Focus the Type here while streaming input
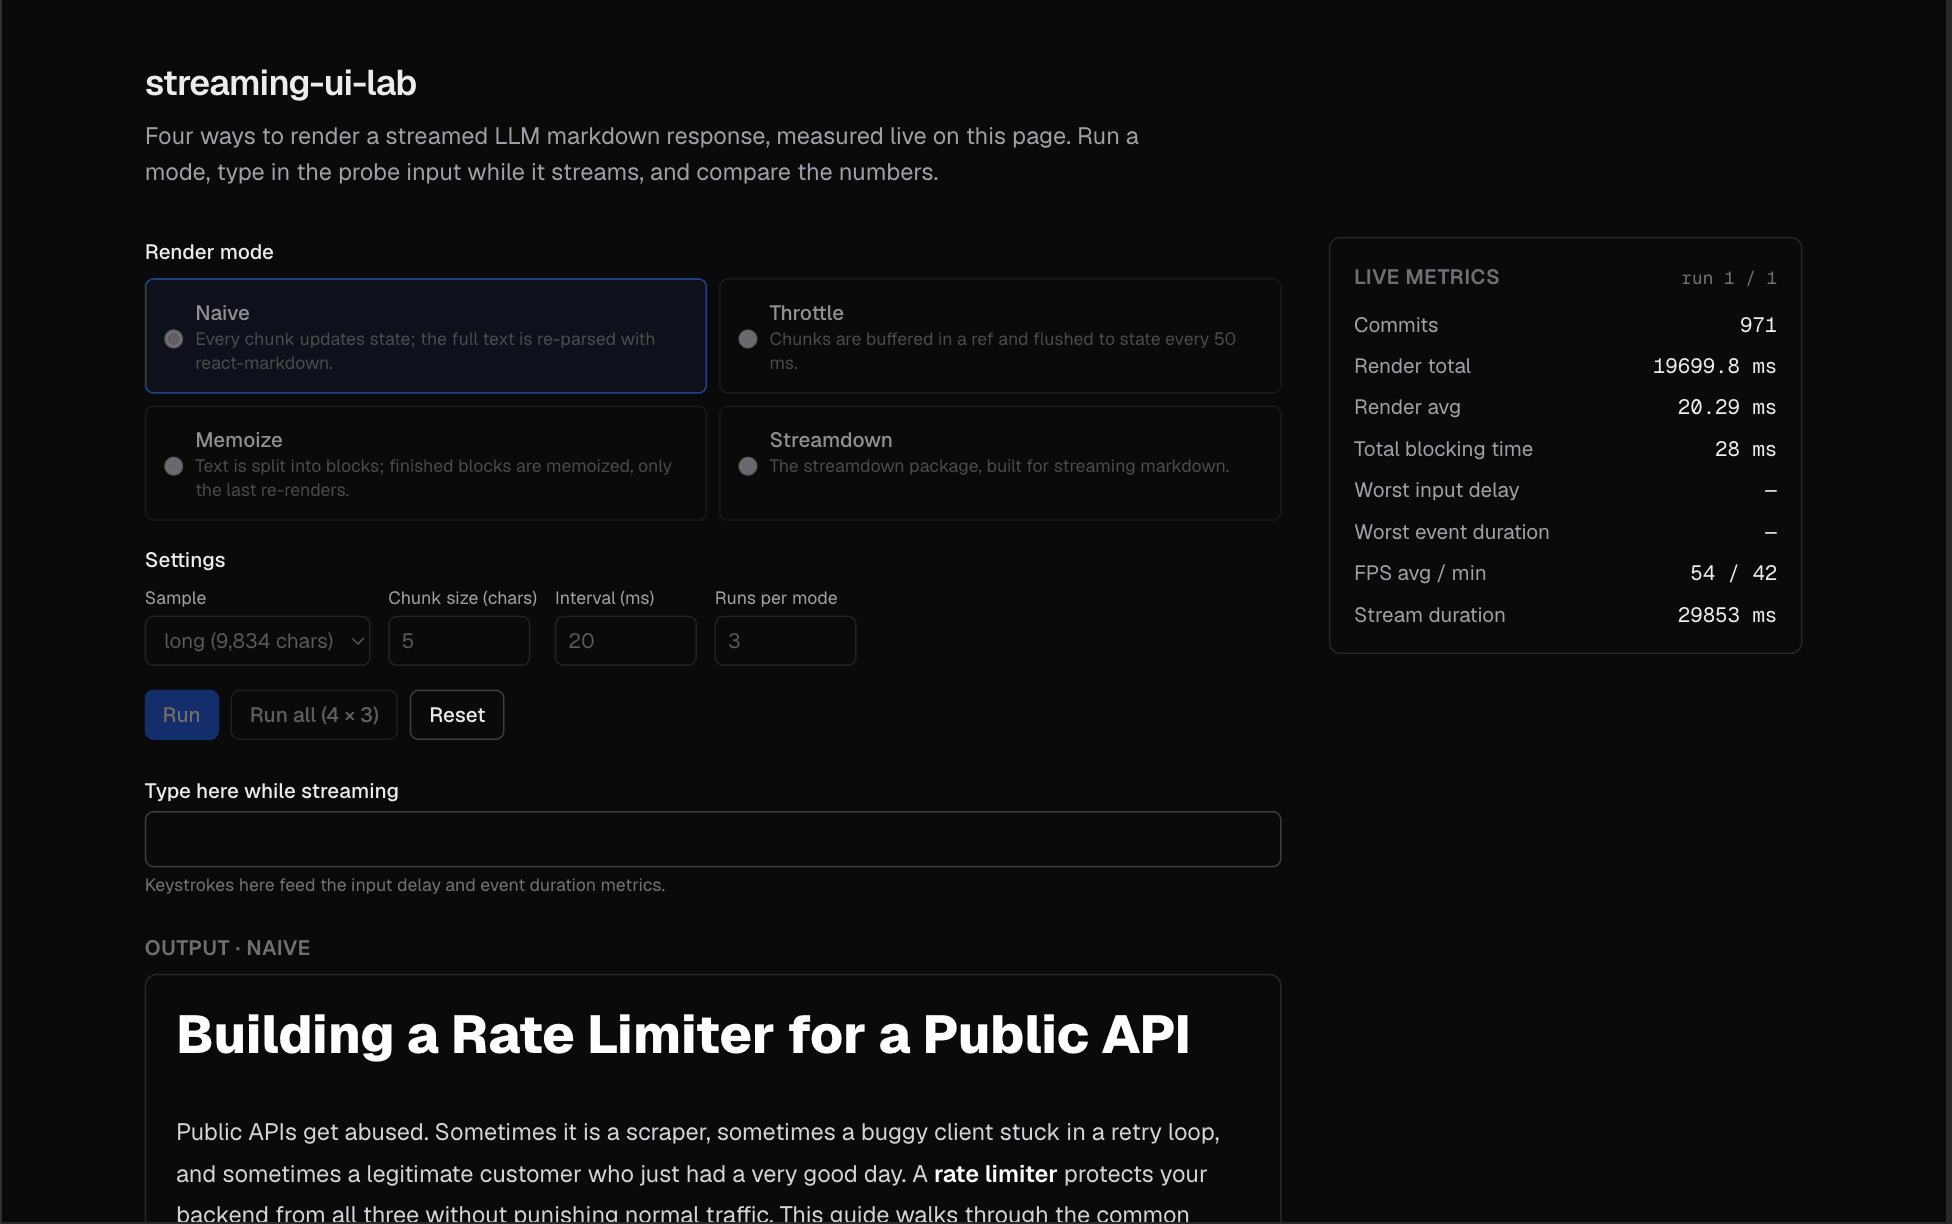The height and width of the screenshot is (1224, 1952). (x=713, y=839)
